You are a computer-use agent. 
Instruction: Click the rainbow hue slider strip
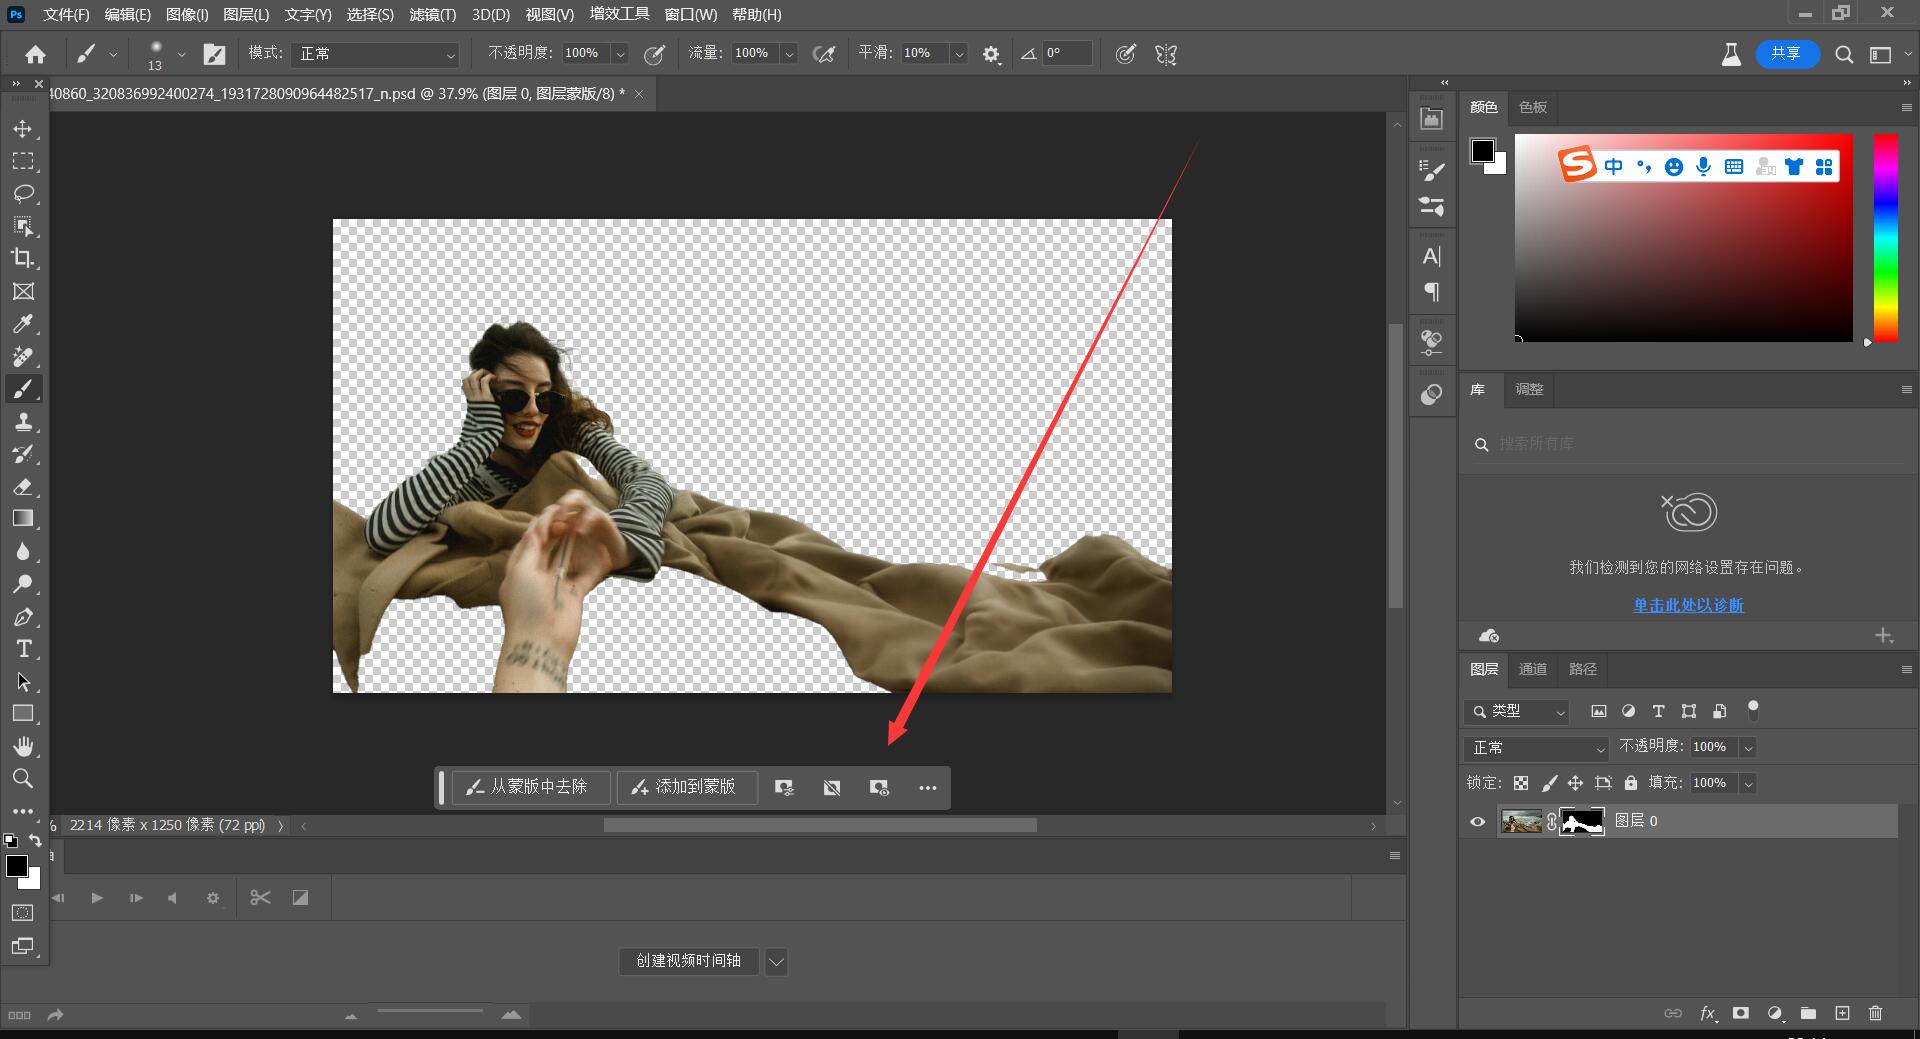coord(1885,238)
